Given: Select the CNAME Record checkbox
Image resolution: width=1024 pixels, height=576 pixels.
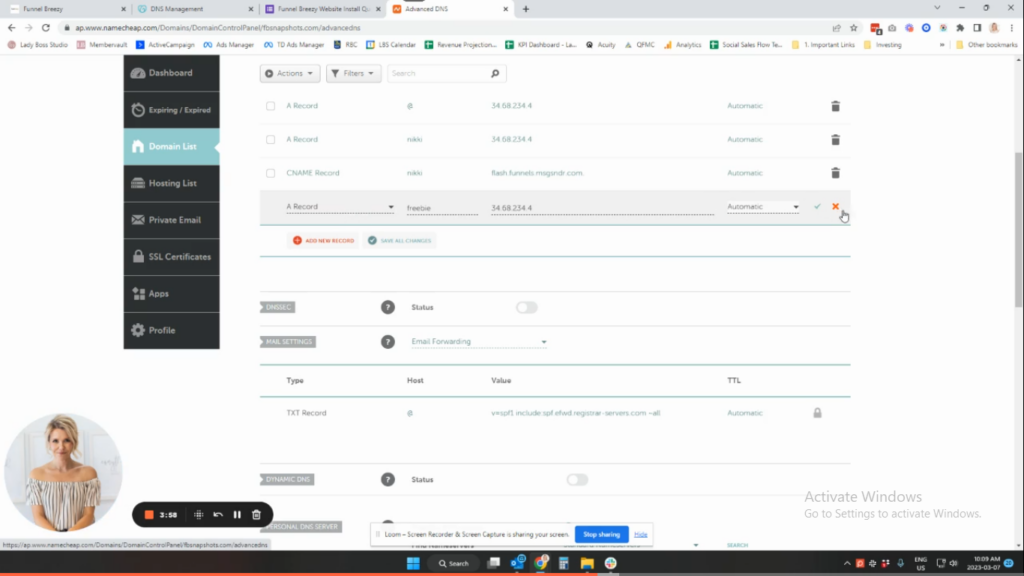Looking at the screenshot, I should point(270,173).
